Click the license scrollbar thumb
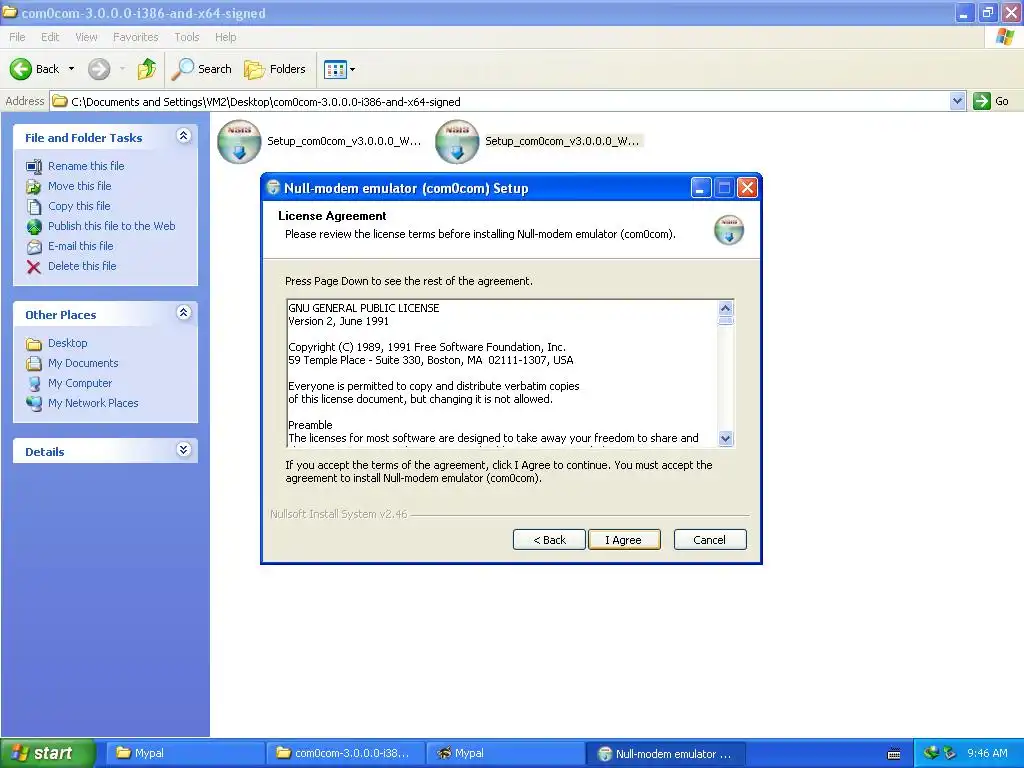Viewport: 1024px width, 768px height. [x=726, y=320]
